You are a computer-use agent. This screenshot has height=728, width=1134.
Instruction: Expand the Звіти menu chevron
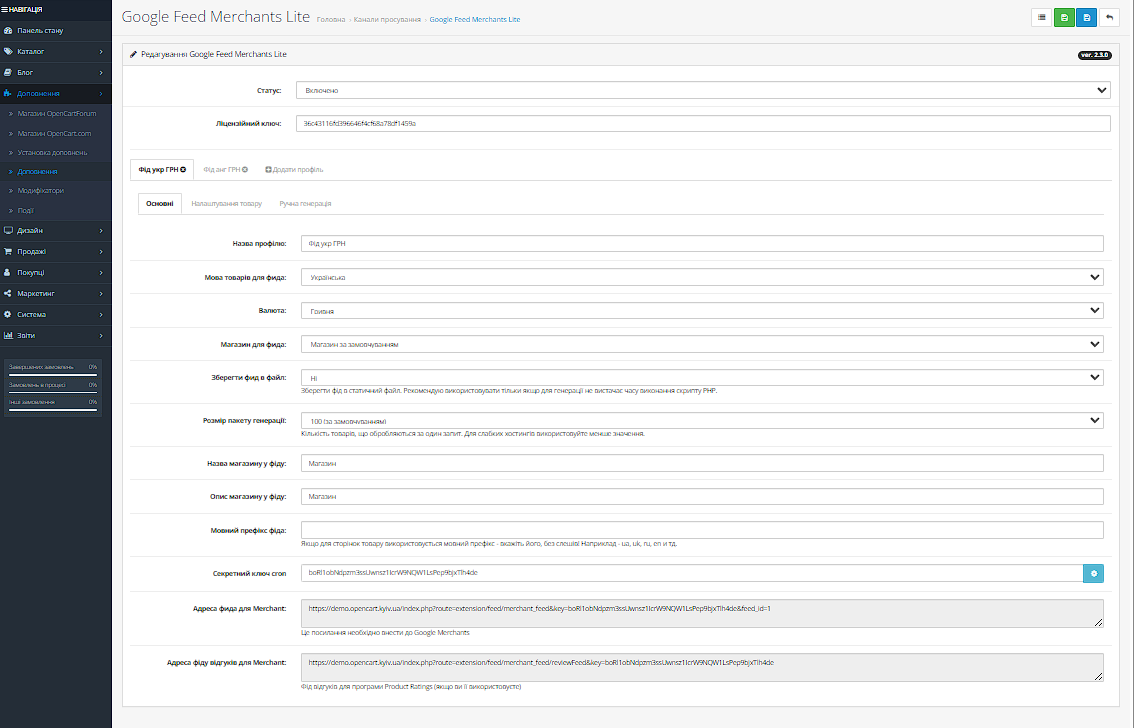pos(101,335)
